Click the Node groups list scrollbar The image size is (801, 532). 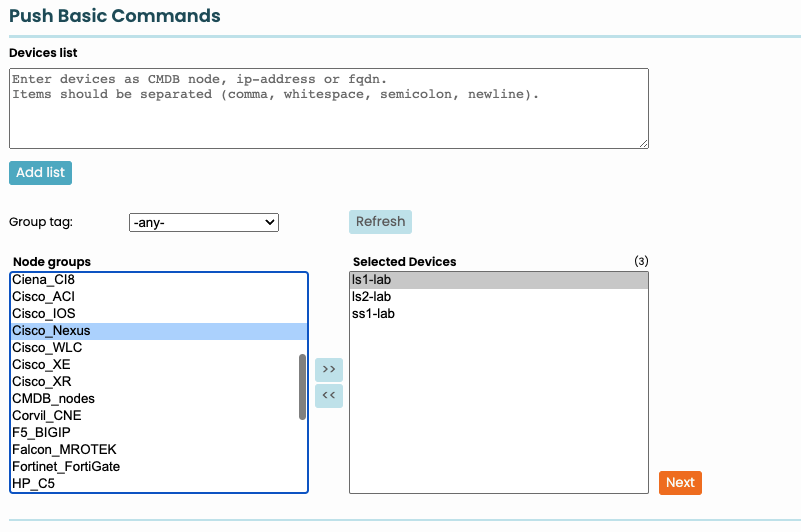coord(302,387)
